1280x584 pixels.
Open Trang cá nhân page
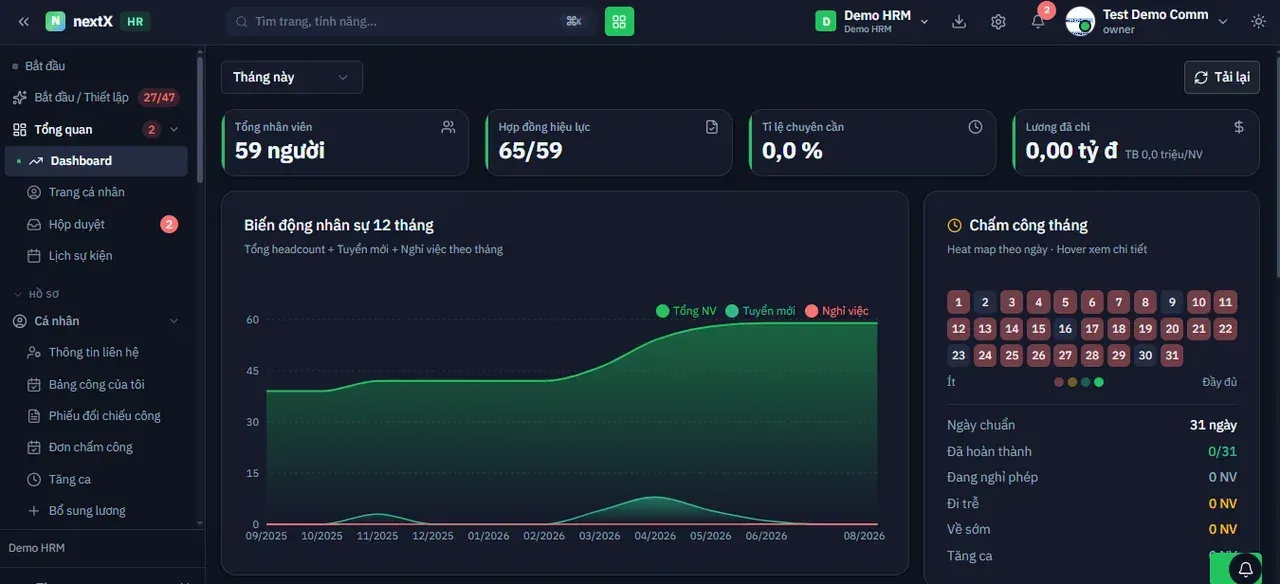click(96, 192)
